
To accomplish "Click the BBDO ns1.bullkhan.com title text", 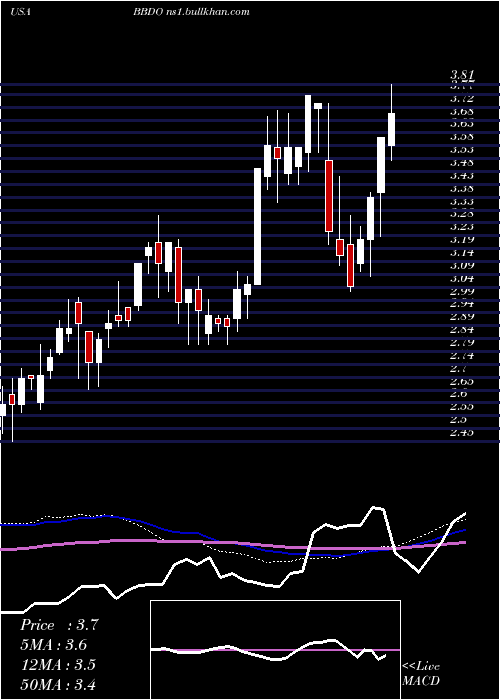I will [191, 12].
